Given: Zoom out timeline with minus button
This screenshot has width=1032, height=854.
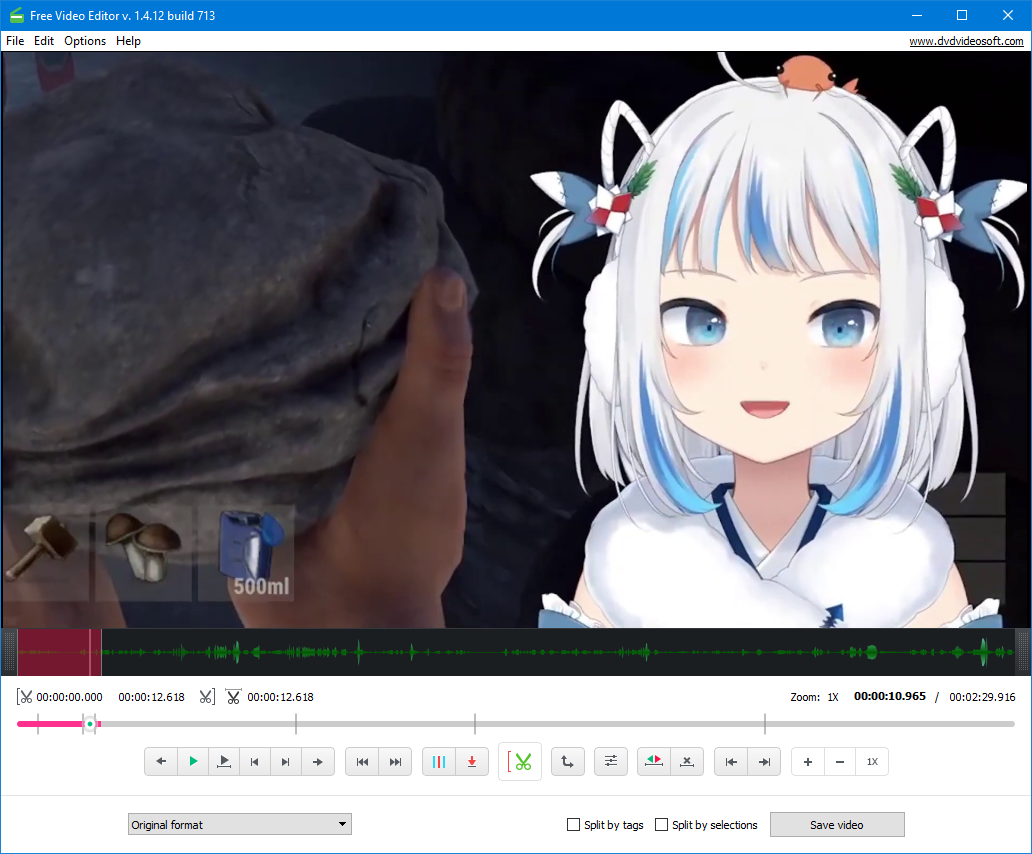Looking at the screenshot, I should point(839,762).
